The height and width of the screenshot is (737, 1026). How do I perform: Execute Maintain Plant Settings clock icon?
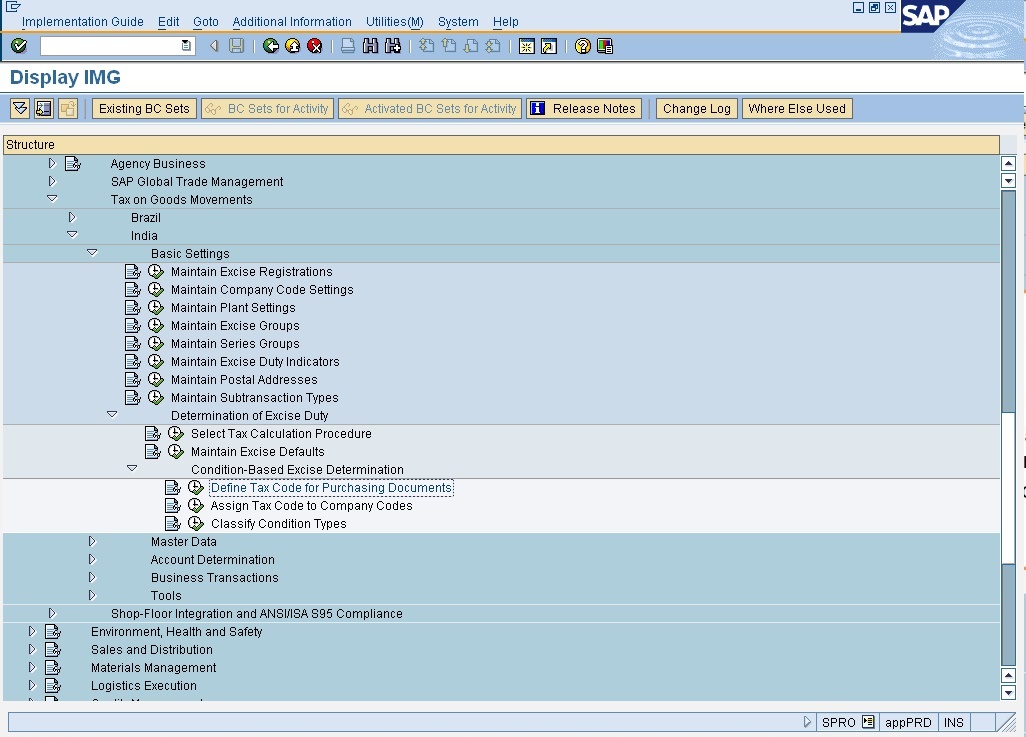[156, 307]
